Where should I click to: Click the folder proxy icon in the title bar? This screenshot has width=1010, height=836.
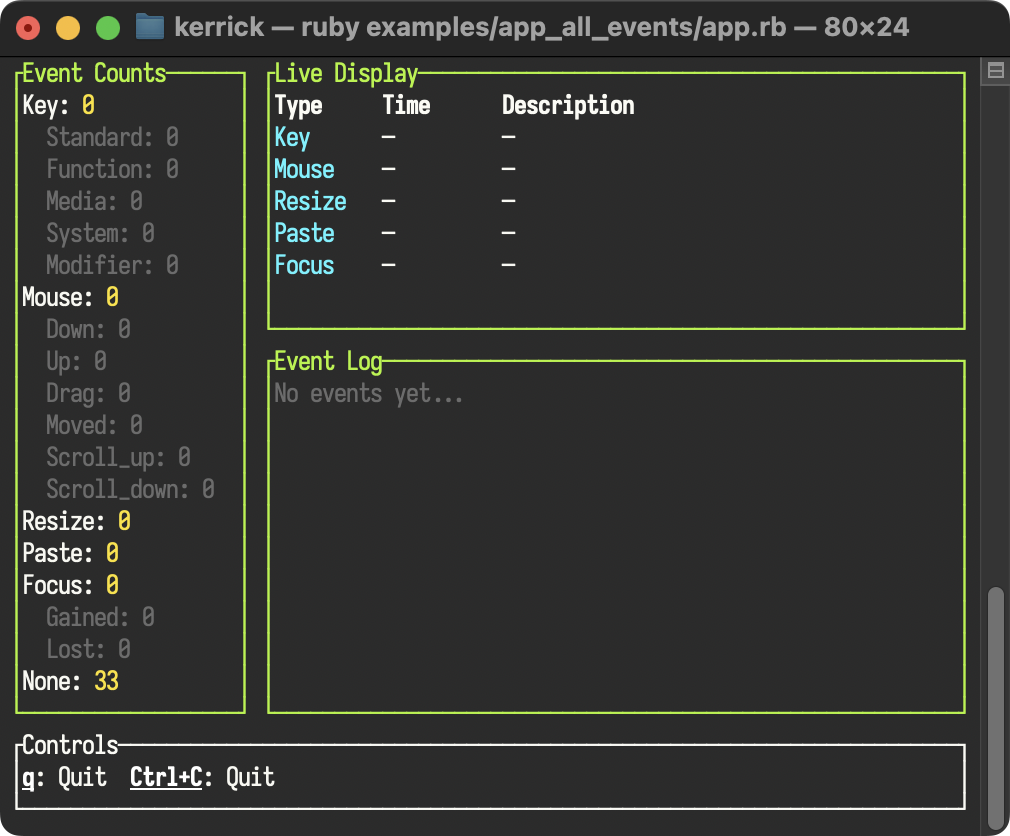149,27
